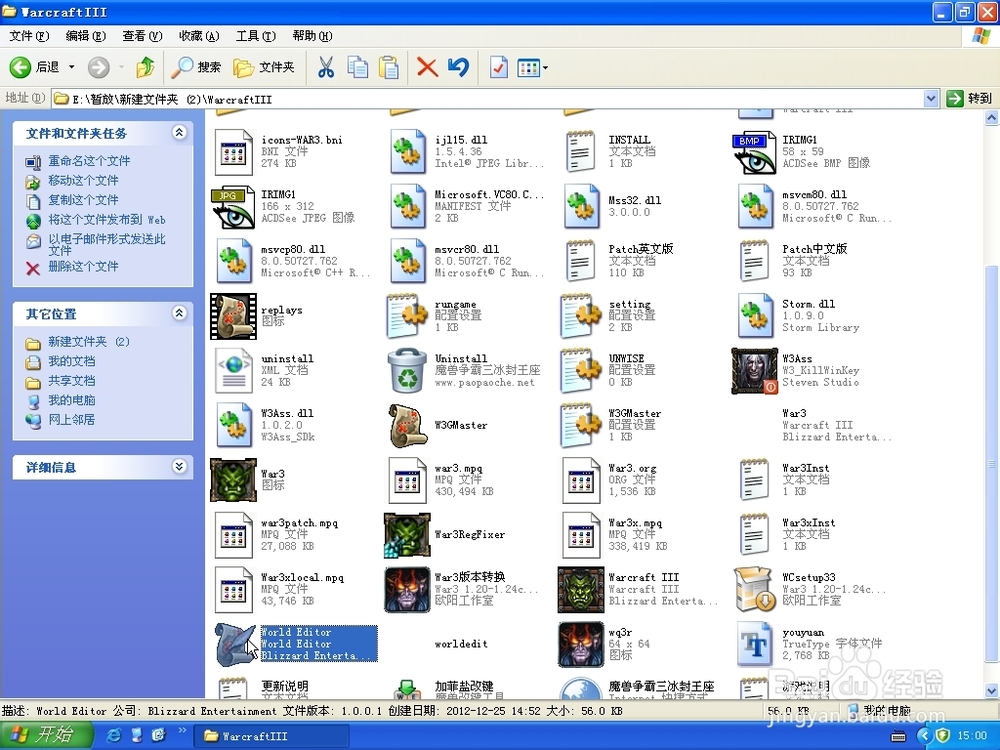Expand the address bar dropdown
Screen dimensions: 1000x750
931,99
